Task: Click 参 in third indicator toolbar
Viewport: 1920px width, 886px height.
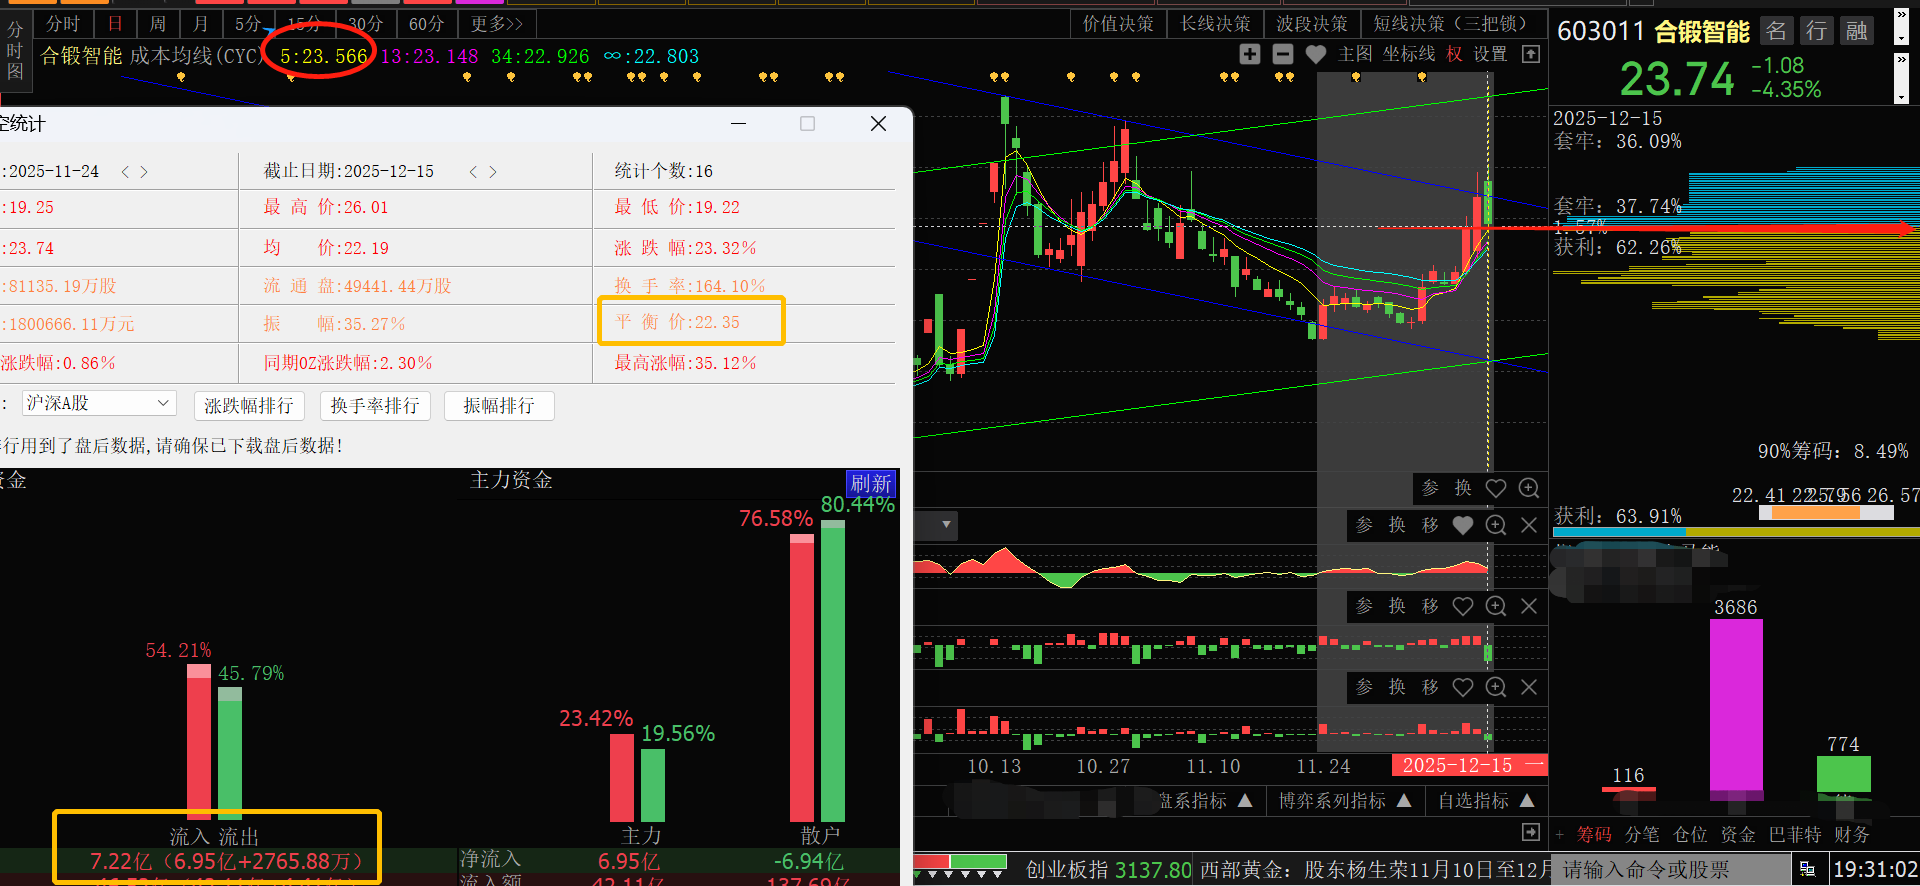Action: pos(1364,606)
